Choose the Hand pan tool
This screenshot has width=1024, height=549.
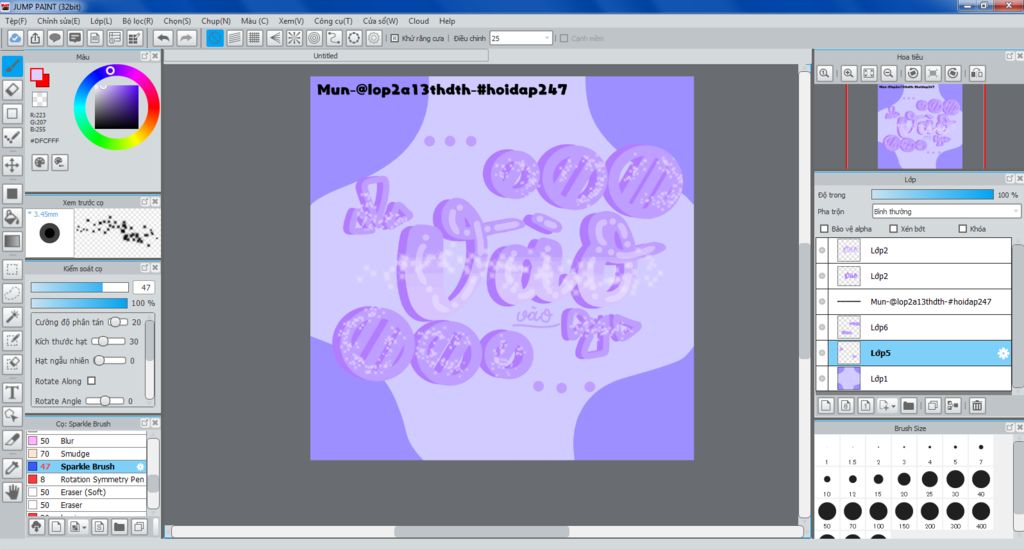click(12, 492)
